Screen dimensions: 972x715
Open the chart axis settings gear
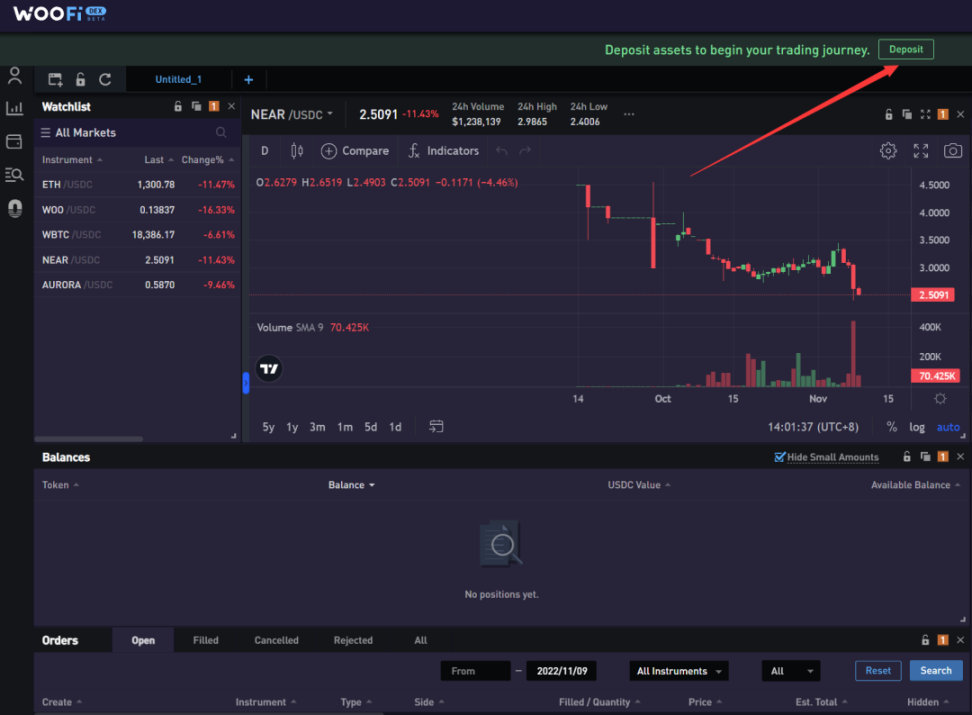point(940,399)
